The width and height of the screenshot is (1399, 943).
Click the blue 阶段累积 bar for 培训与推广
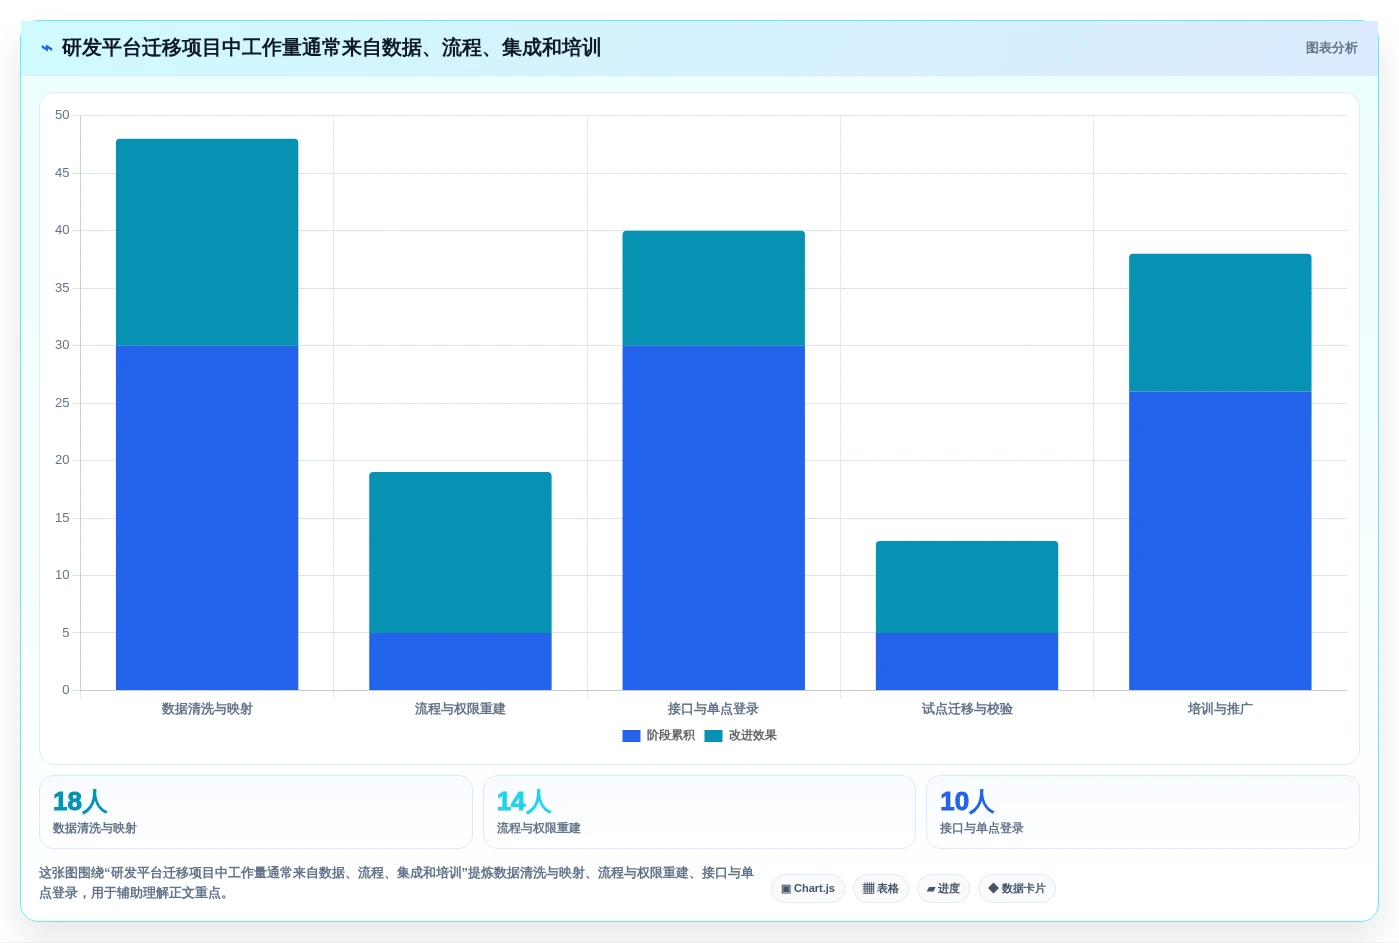pyautogui.click(x=1220, y=541)
